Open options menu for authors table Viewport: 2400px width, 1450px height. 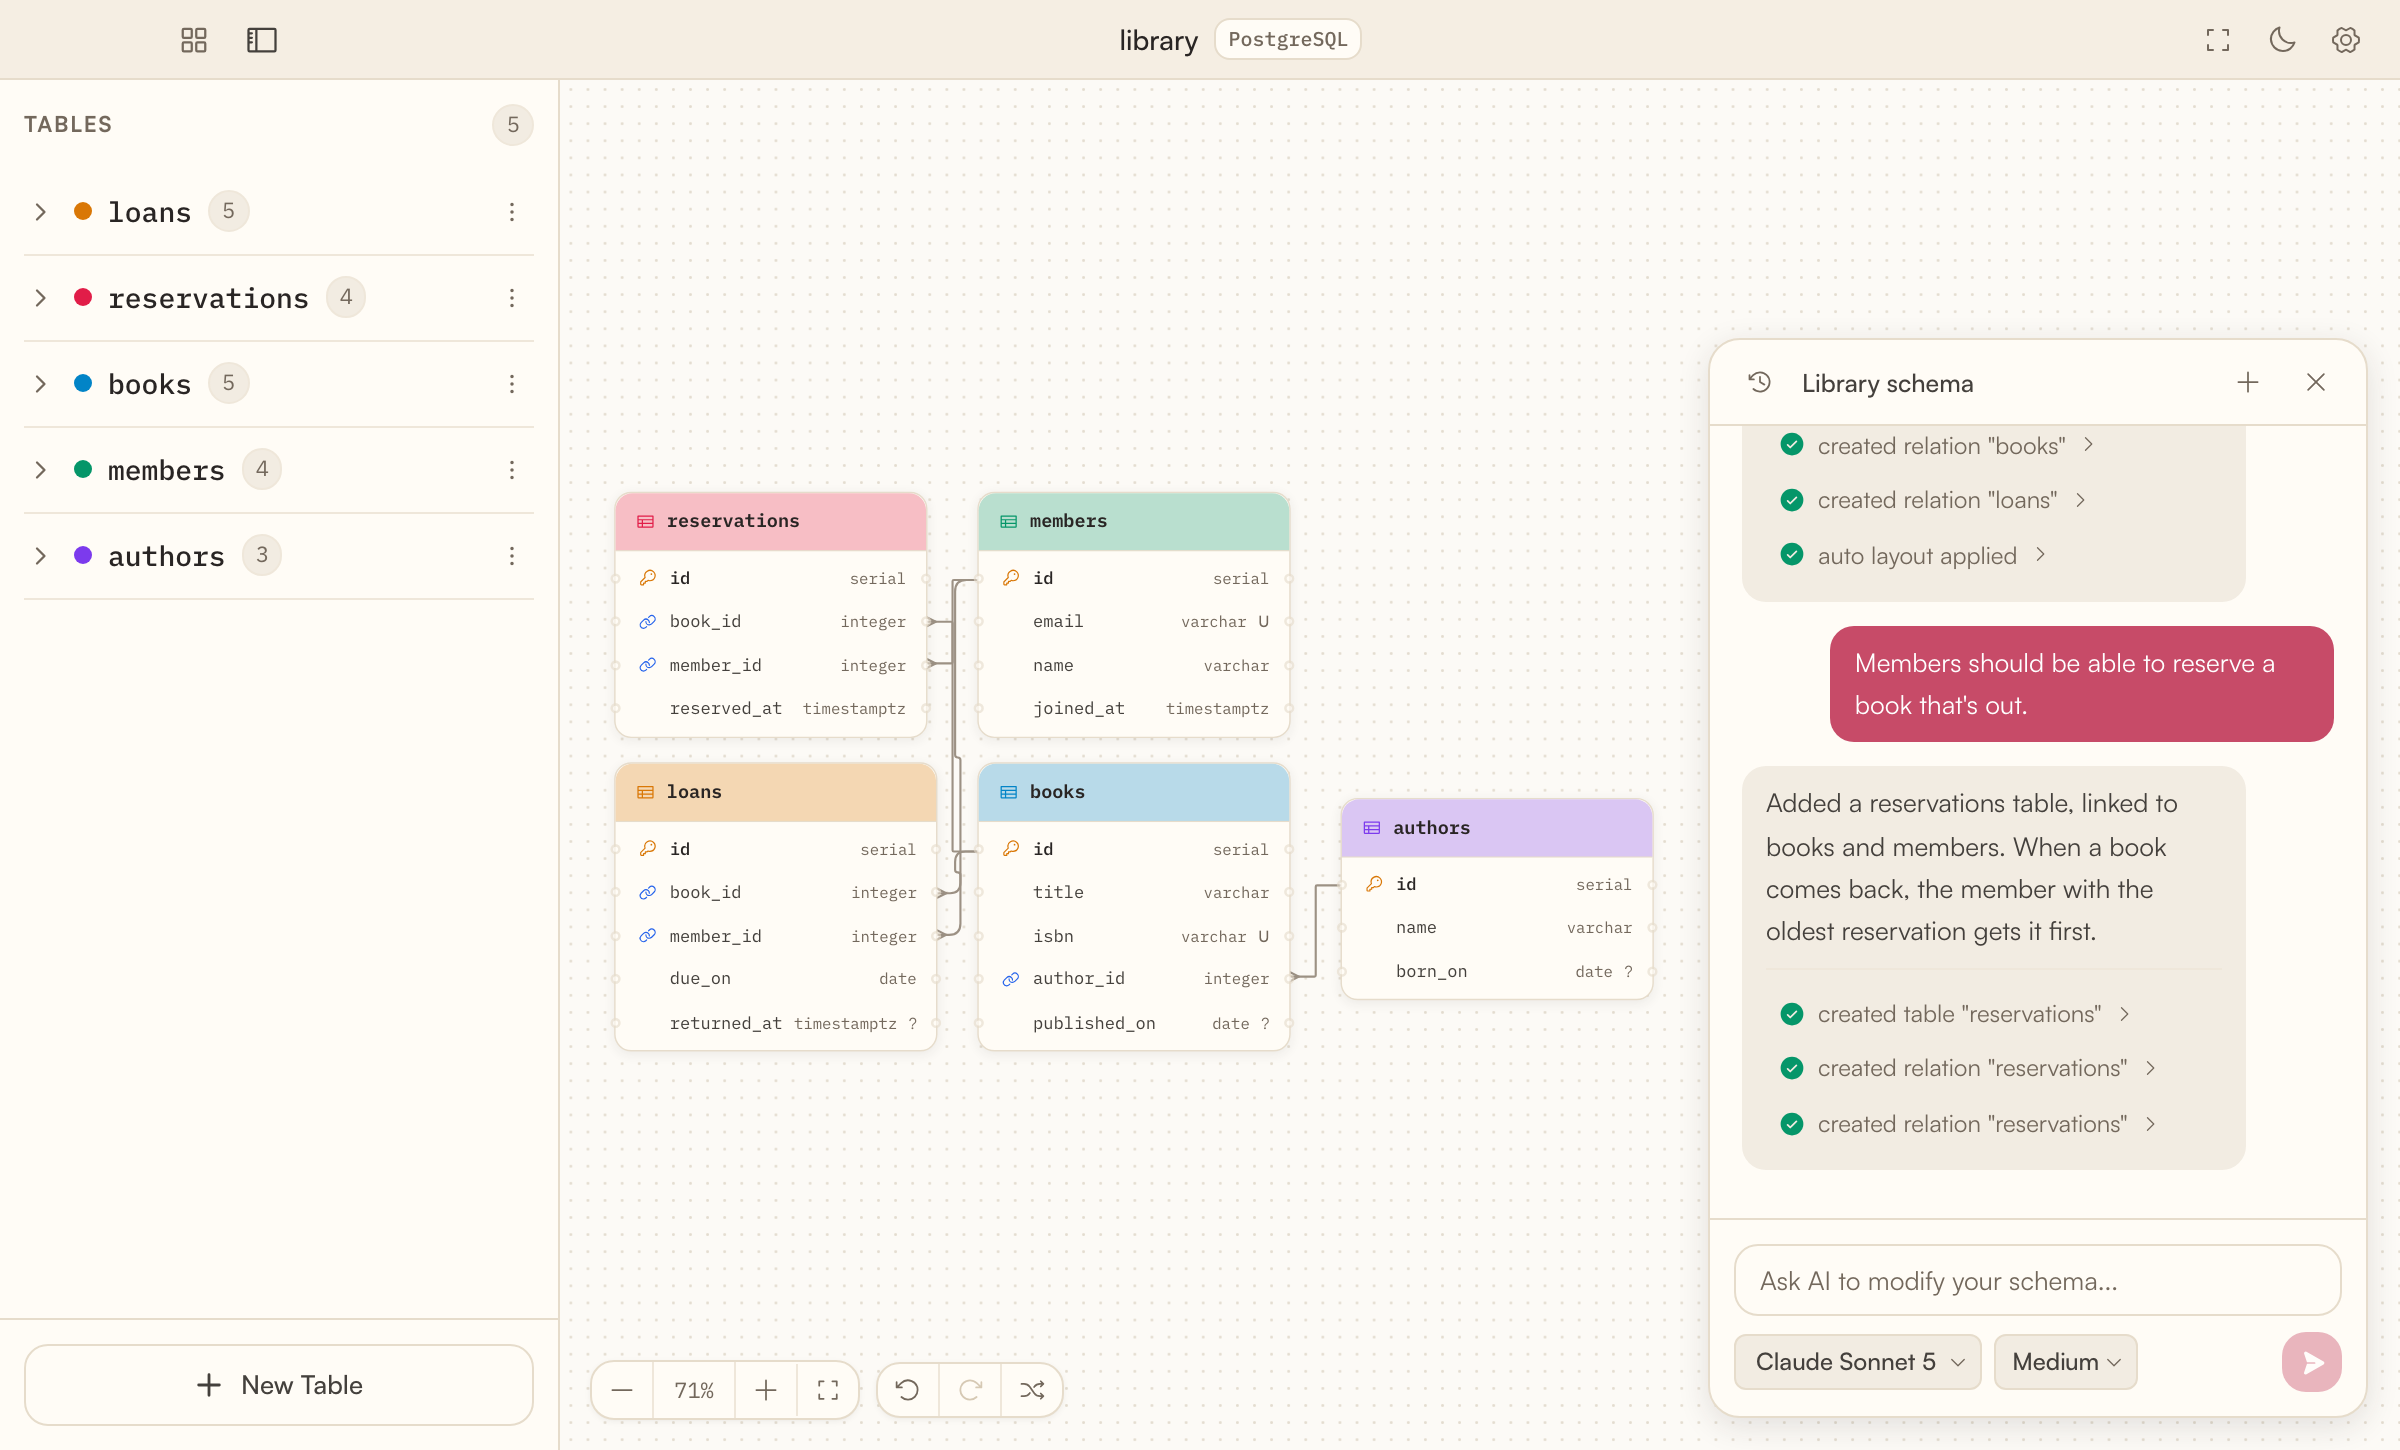pyautogui.click(x=512, y=556)
